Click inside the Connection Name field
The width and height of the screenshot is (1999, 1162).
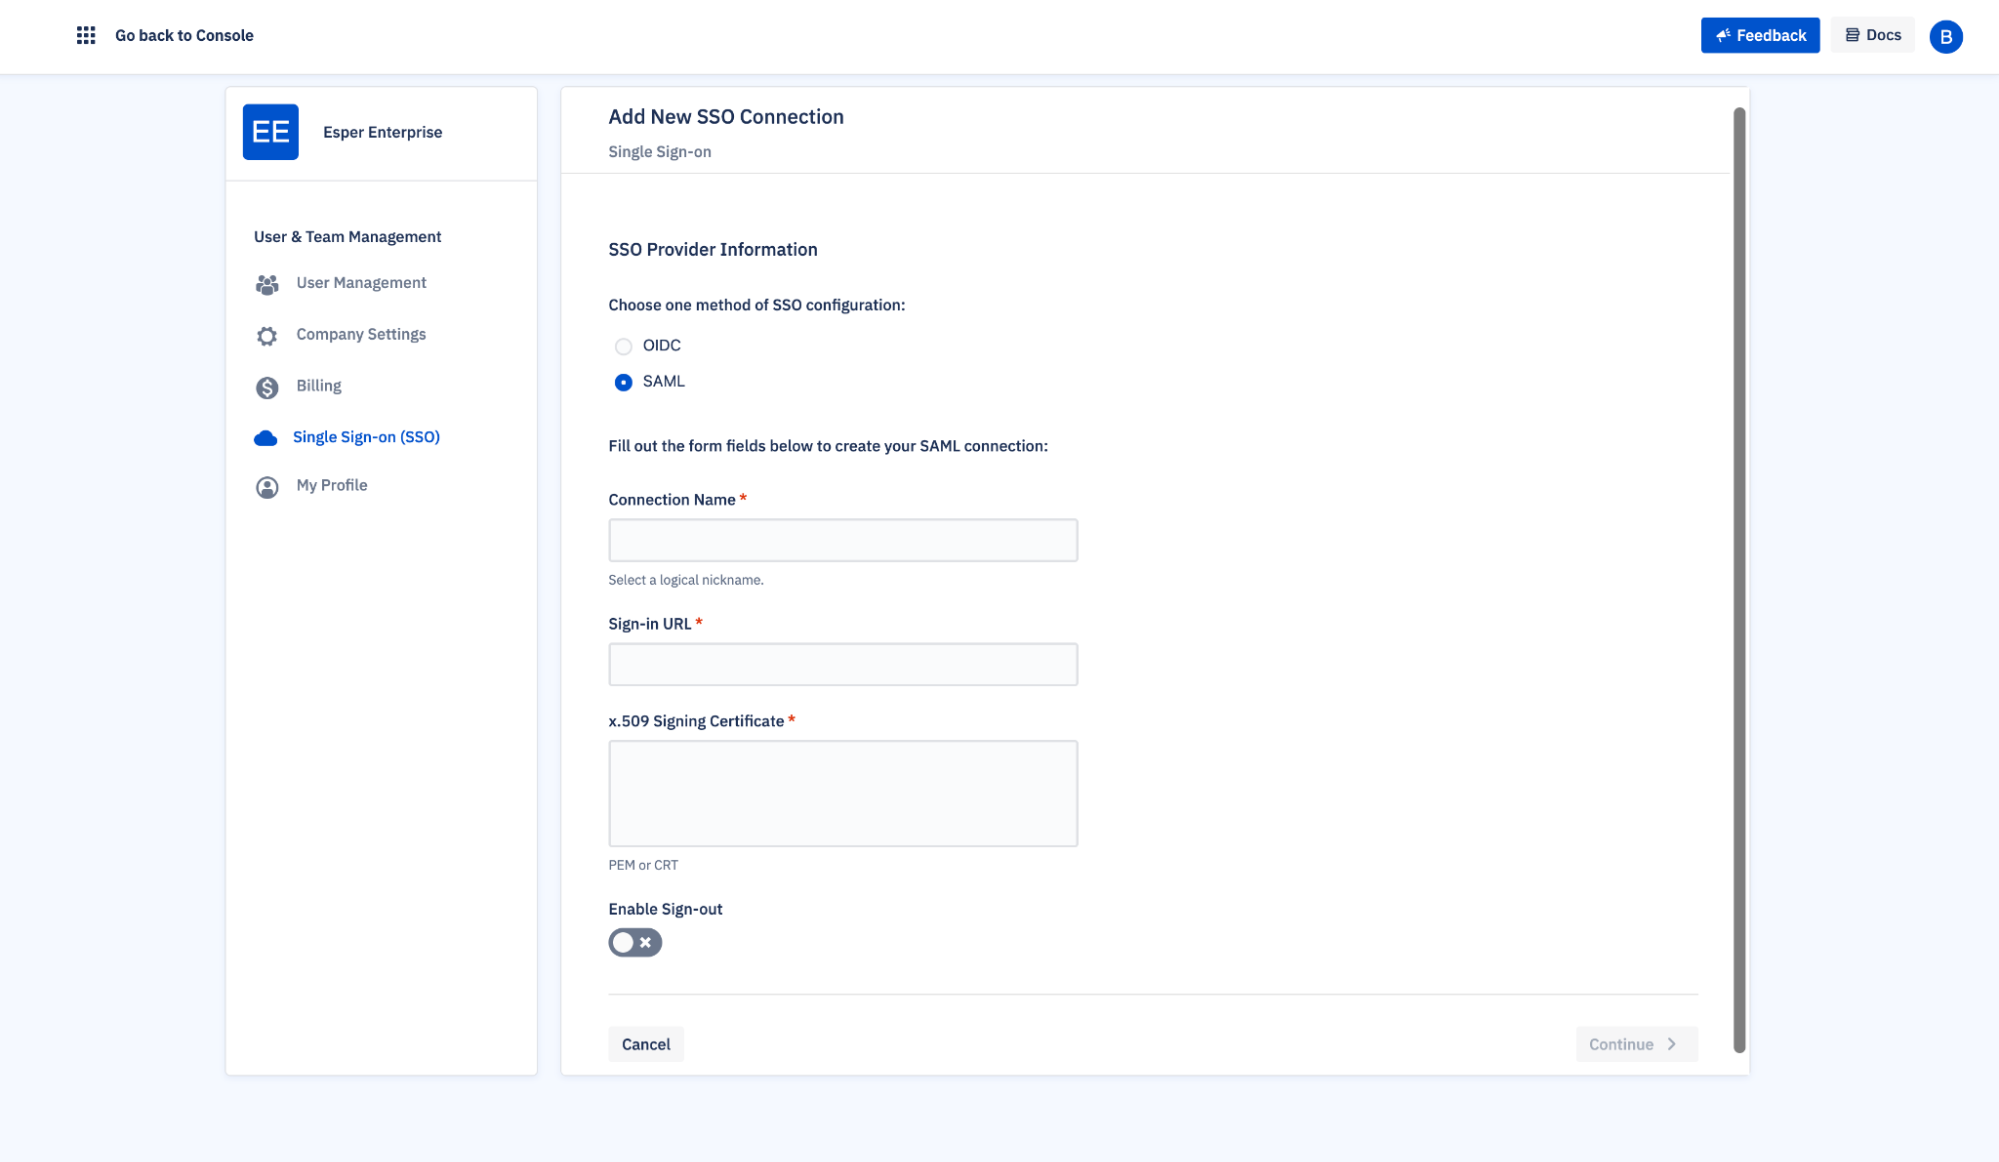coord(842,540)
